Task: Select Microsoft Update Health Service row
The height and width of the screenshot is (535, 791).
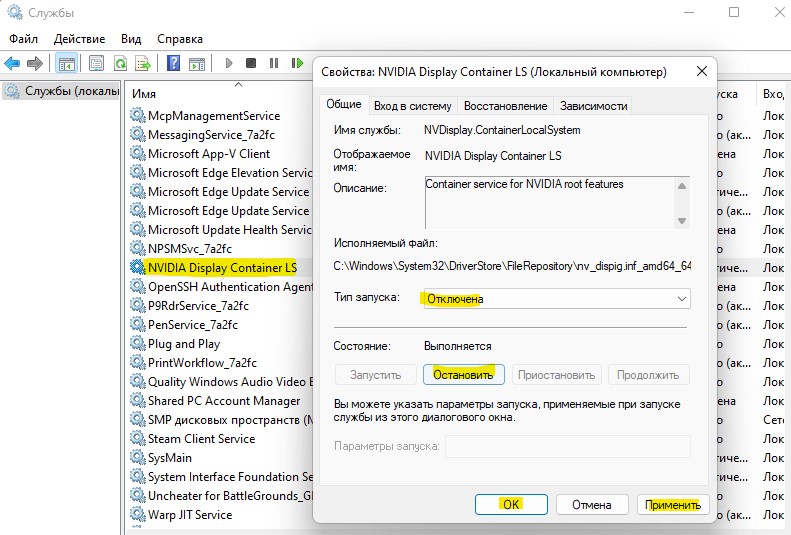Action: tap(220, 230)
